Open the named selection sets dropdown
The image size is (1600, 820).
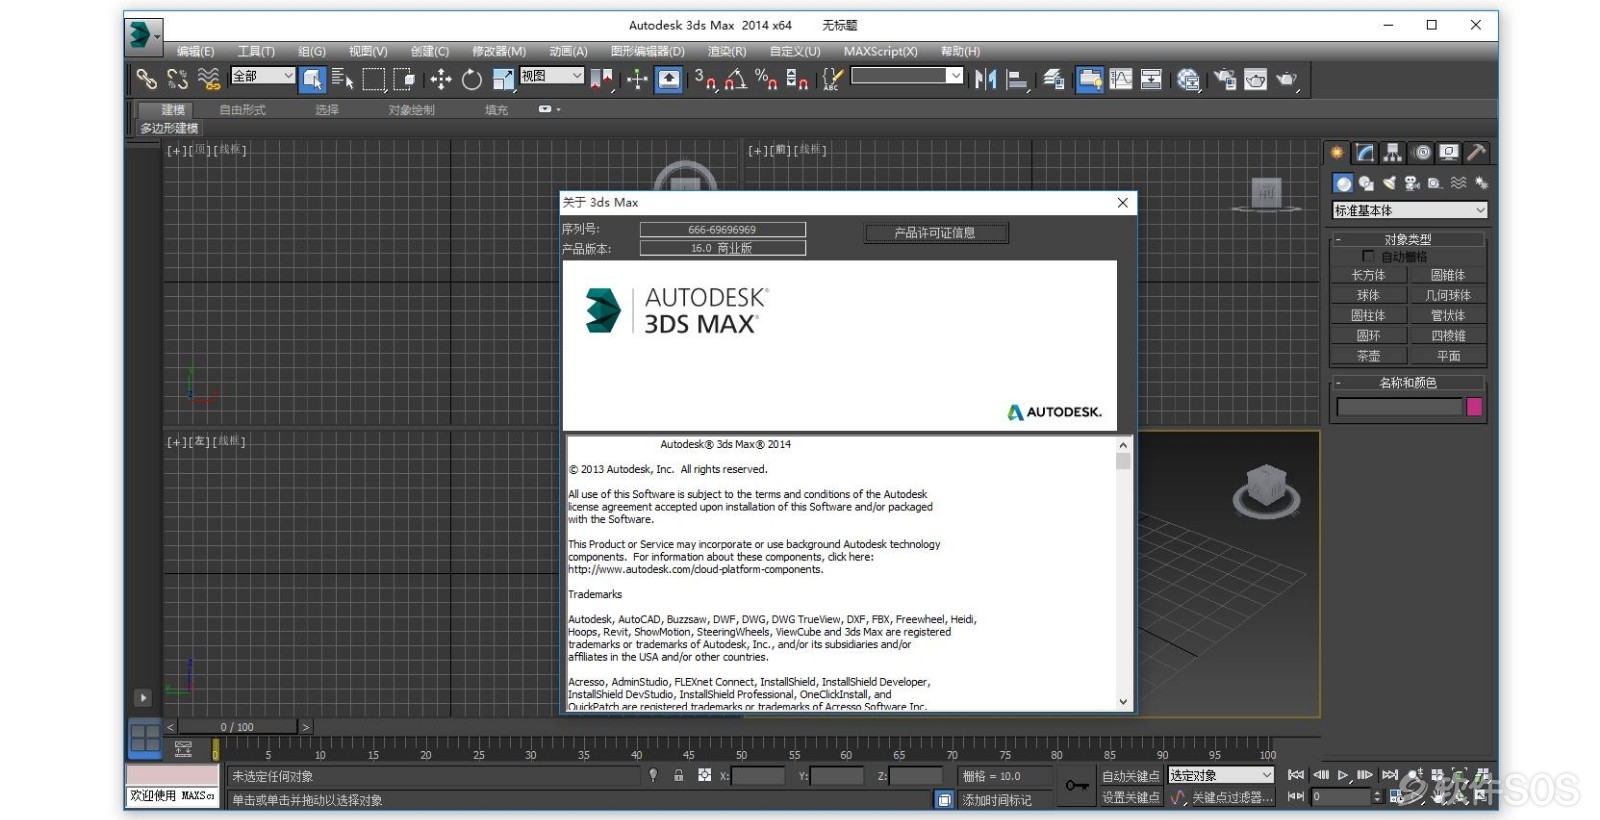pos(907,75)
